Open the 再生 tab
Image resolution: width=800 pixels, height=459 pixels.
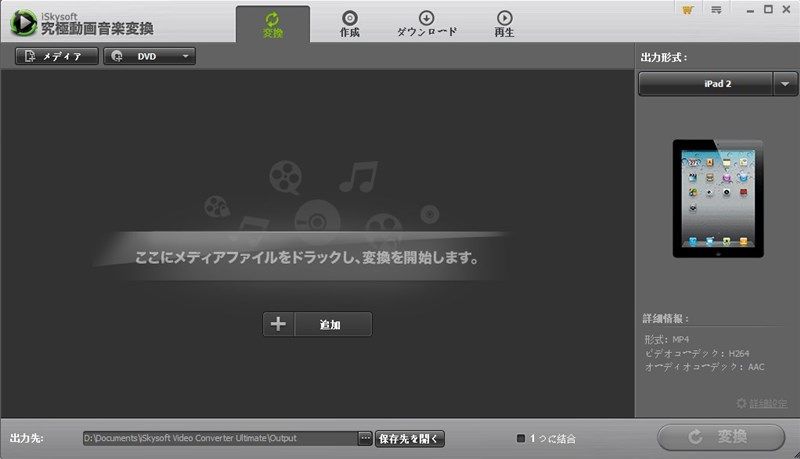pos(504,24)
